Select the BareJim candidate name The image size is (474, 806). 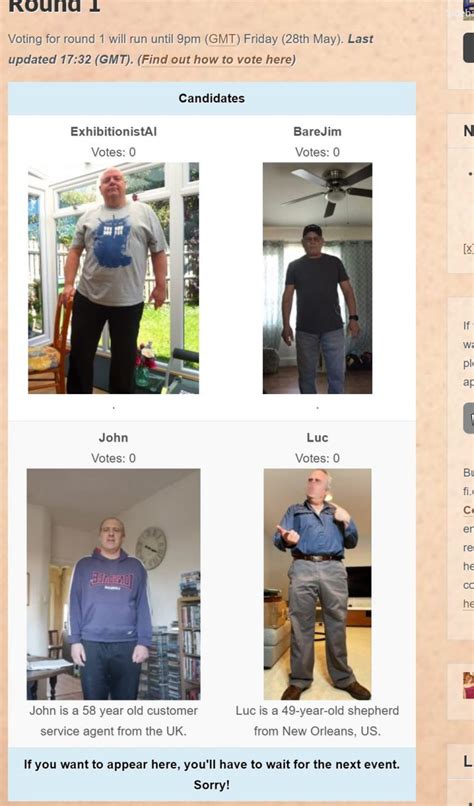[x=317, y=132]
